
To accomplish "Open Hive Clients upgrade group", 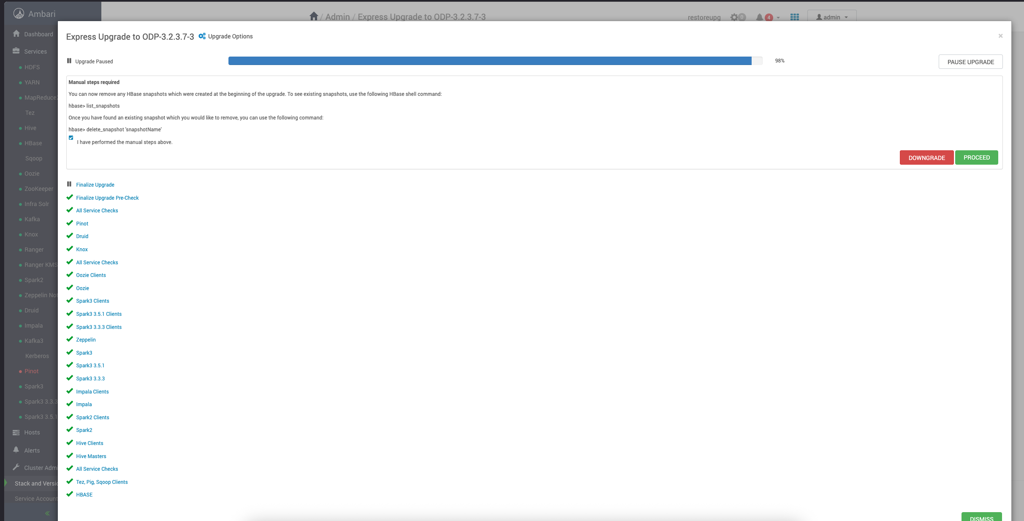I will click(x=89, y=443).
